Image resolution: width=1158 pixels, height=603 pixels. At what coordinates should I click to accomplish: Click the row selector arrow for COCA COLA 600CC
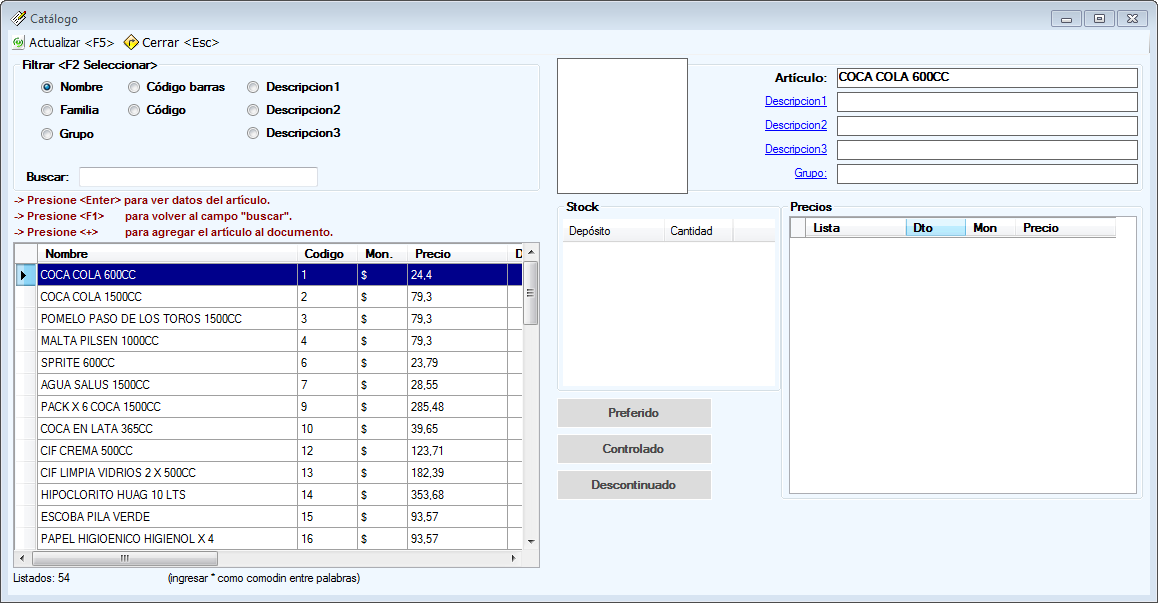[x=26, y=275]
